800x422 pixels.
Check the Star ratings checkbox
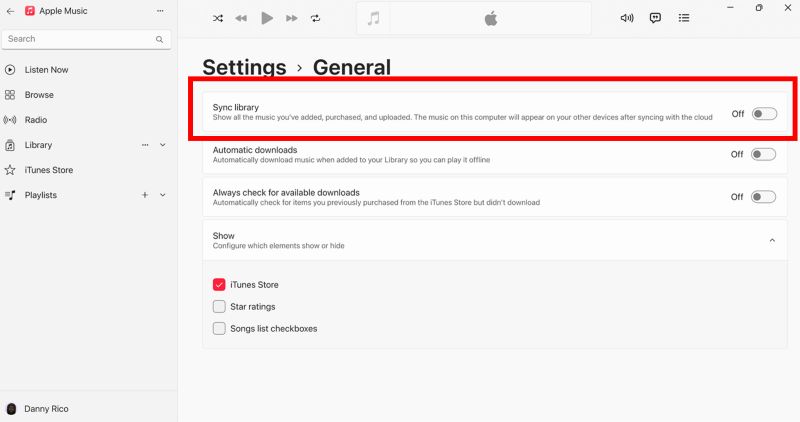pos(219,306)
